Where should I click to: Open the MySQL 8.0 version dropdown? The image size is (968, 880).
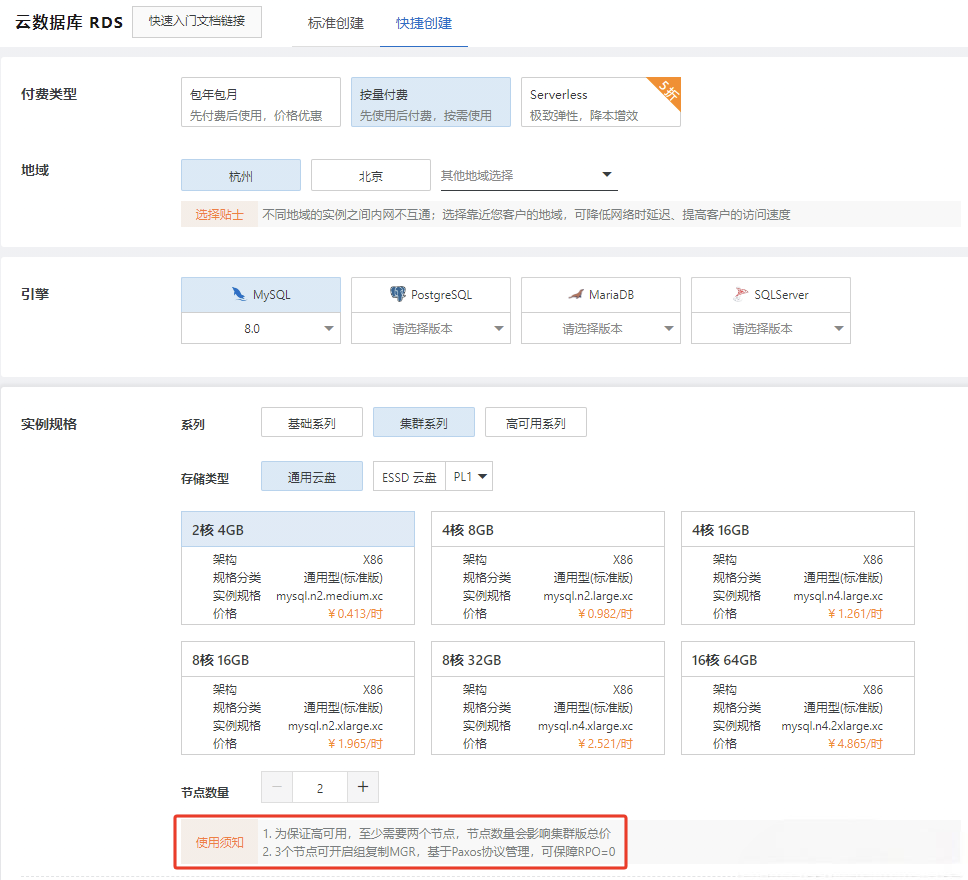click(261, 328)
